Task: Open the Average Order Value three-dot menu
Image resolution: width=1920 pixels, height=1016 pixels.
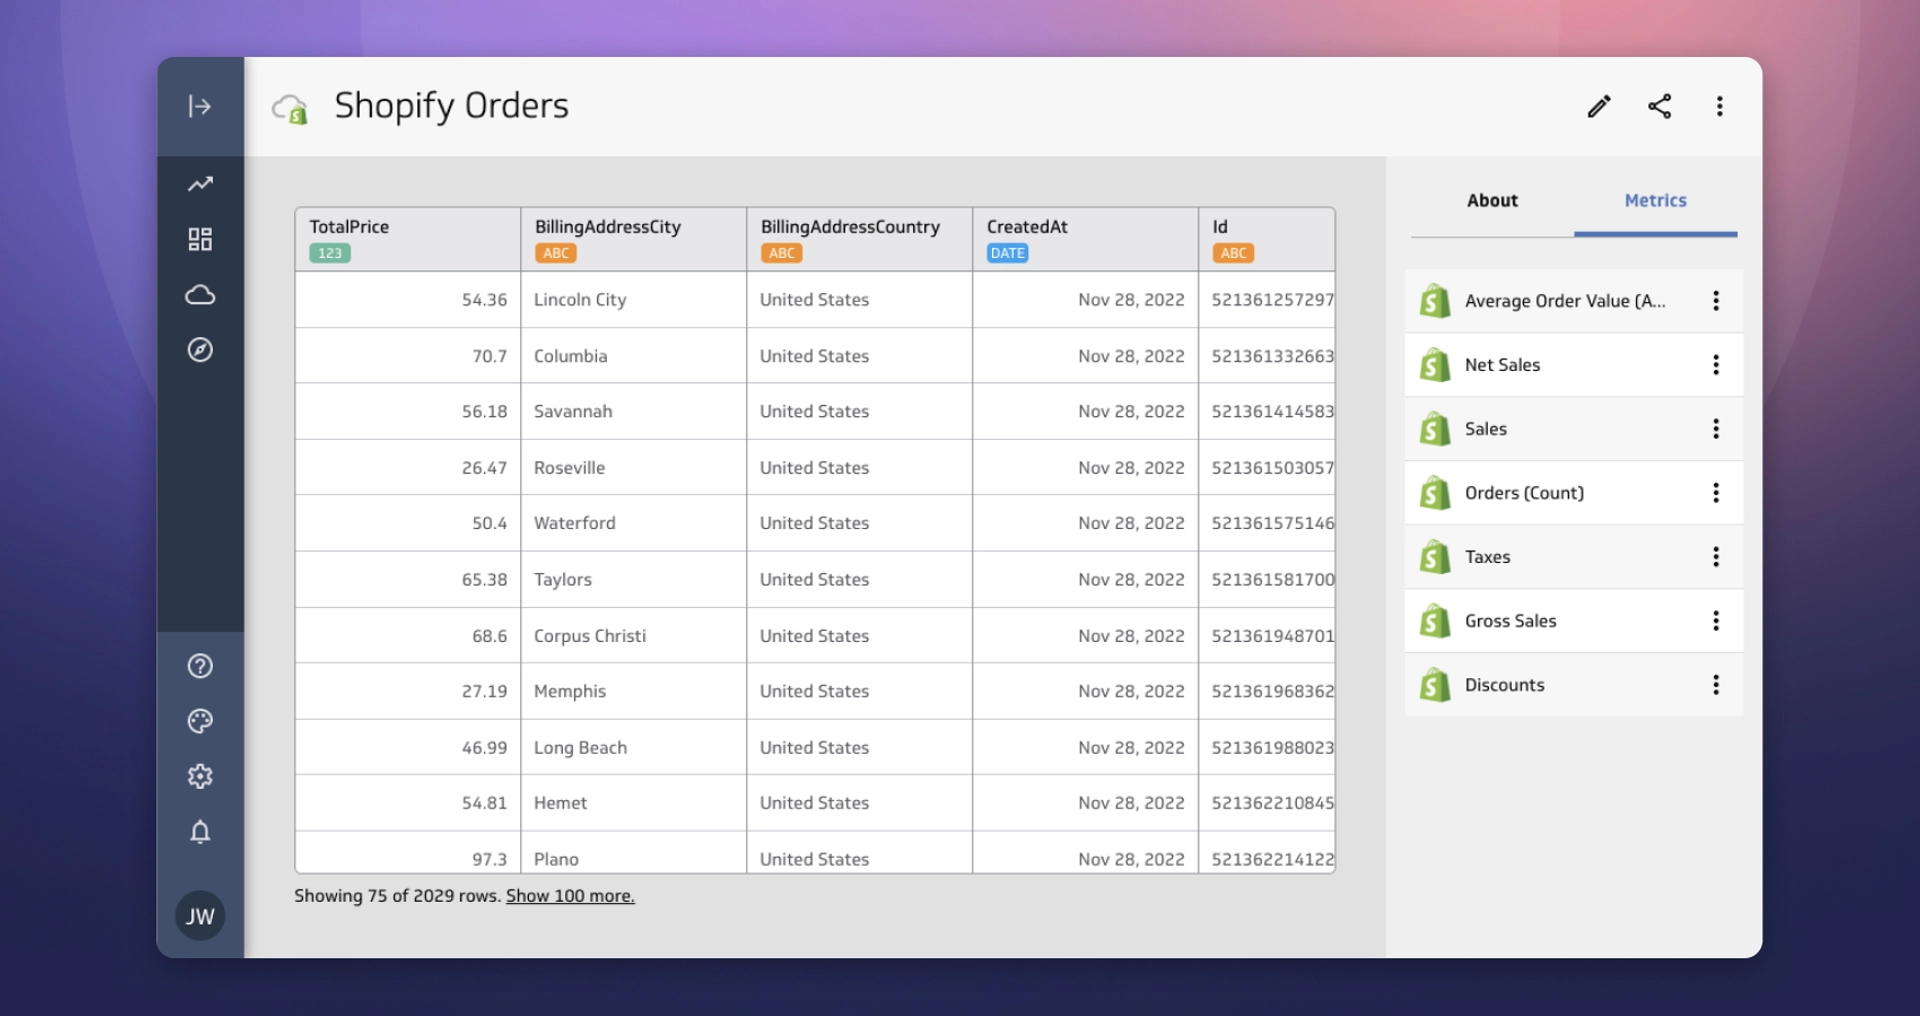Action: tap(1716, 301)
